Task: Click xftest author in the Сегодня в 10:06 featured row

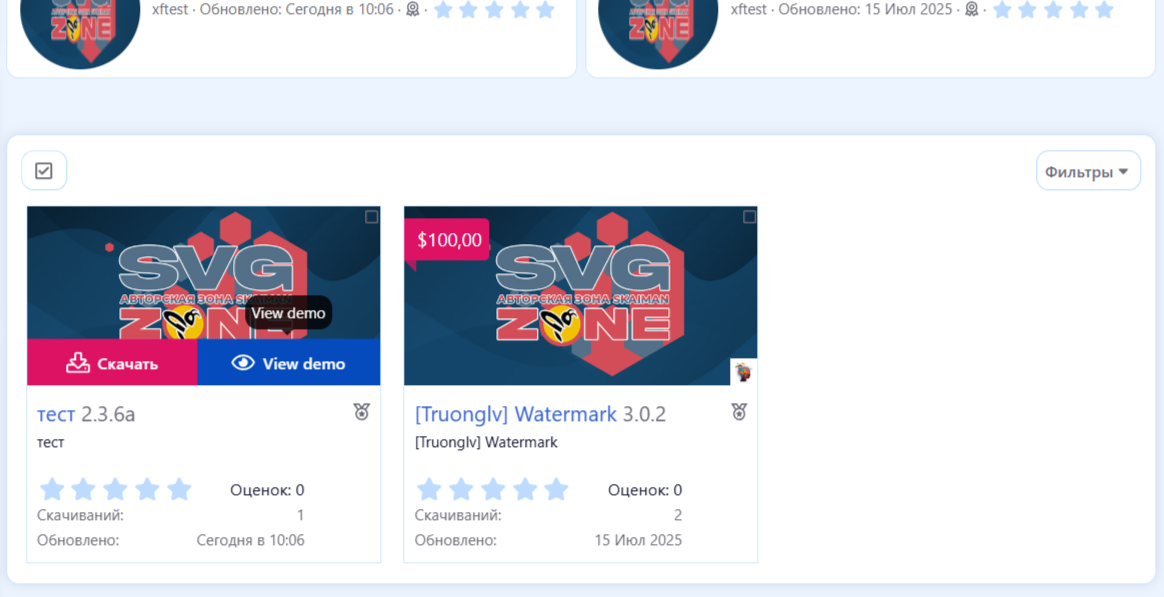Action: (x=170, y=10)
